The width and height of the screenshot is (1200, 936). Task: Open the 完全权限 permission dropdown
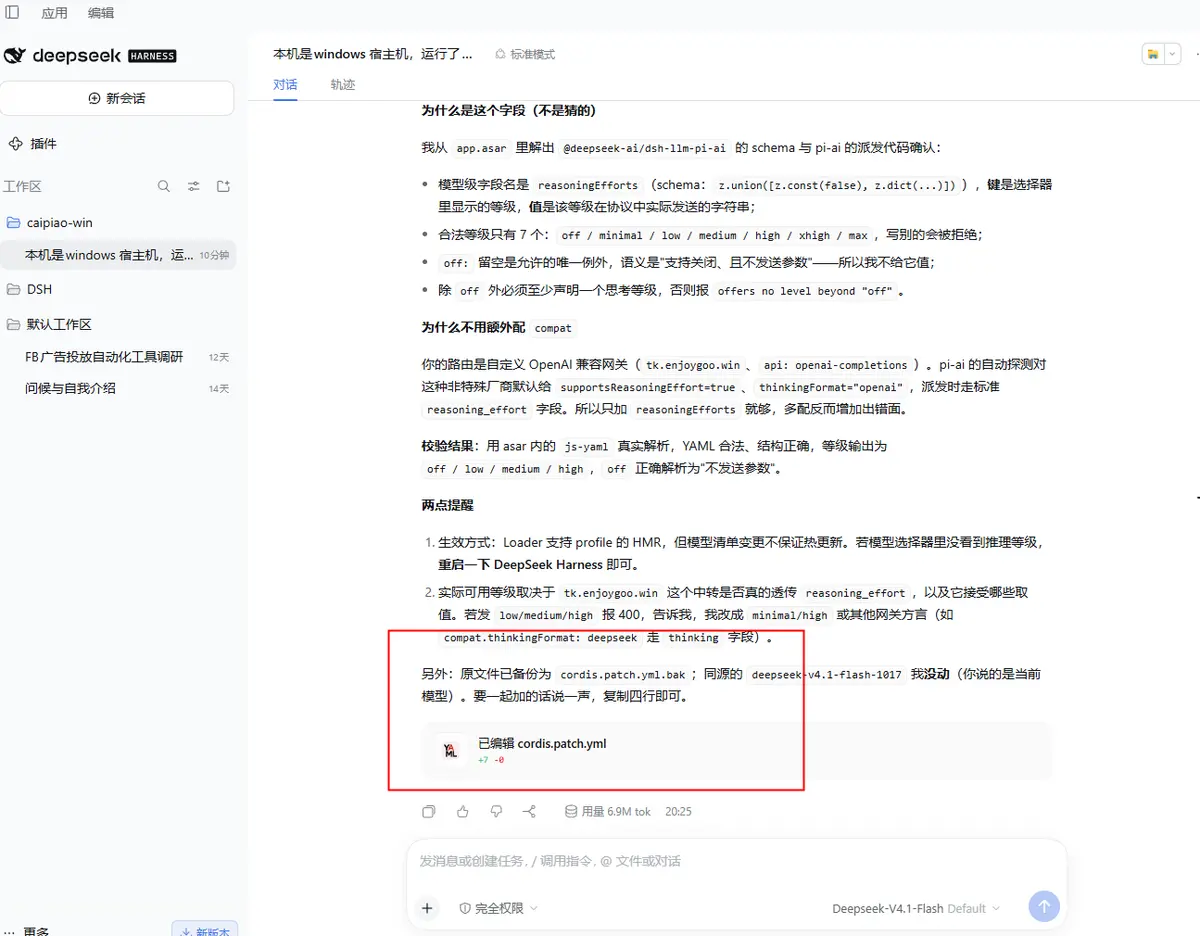click(498, 908)
